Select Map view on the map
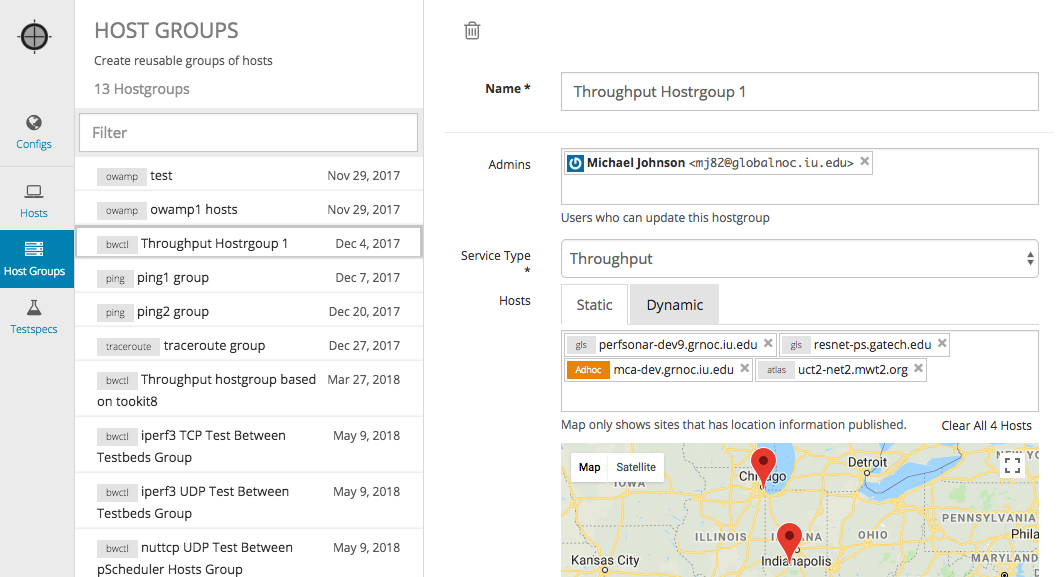Screen dimensions: 1059x577 pos(590,467)
